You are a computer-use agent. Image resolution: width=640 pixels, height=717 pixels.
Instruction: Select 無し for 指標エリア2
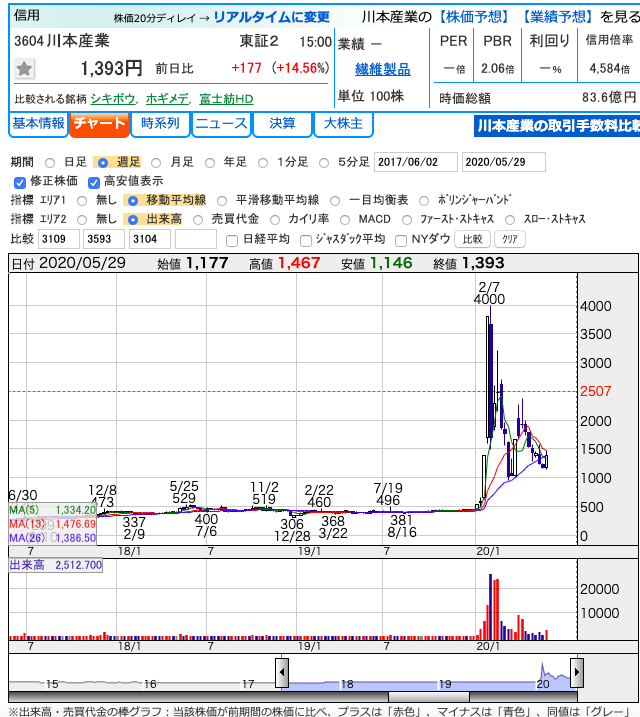click(x=82, y=220)
